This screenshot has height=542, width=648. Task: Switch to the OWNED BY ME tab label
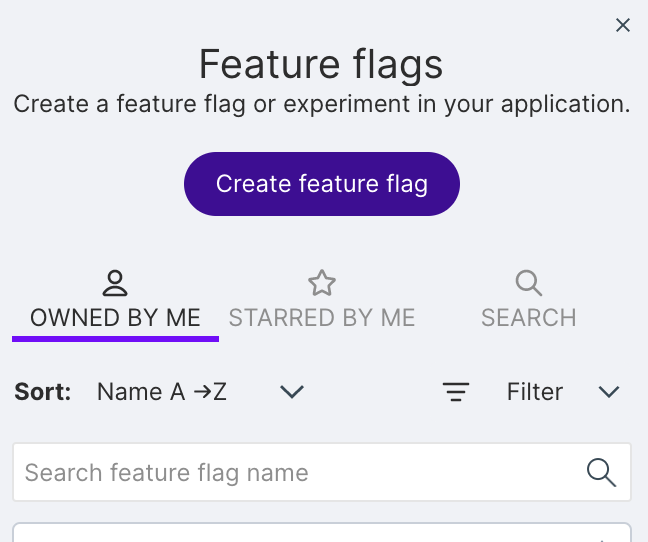click(115, 318)
